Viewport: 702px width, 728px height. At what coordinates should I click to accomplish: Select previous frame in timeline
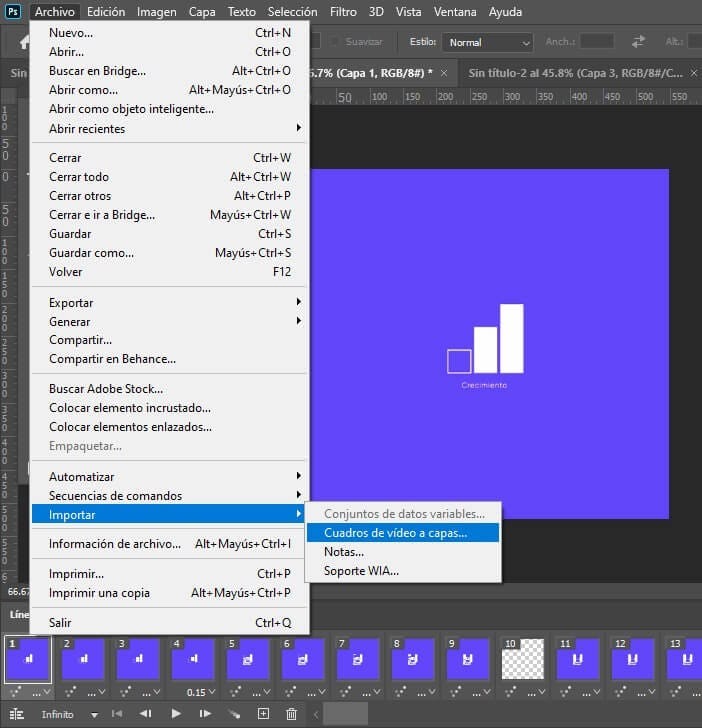[x=146, y=714]
